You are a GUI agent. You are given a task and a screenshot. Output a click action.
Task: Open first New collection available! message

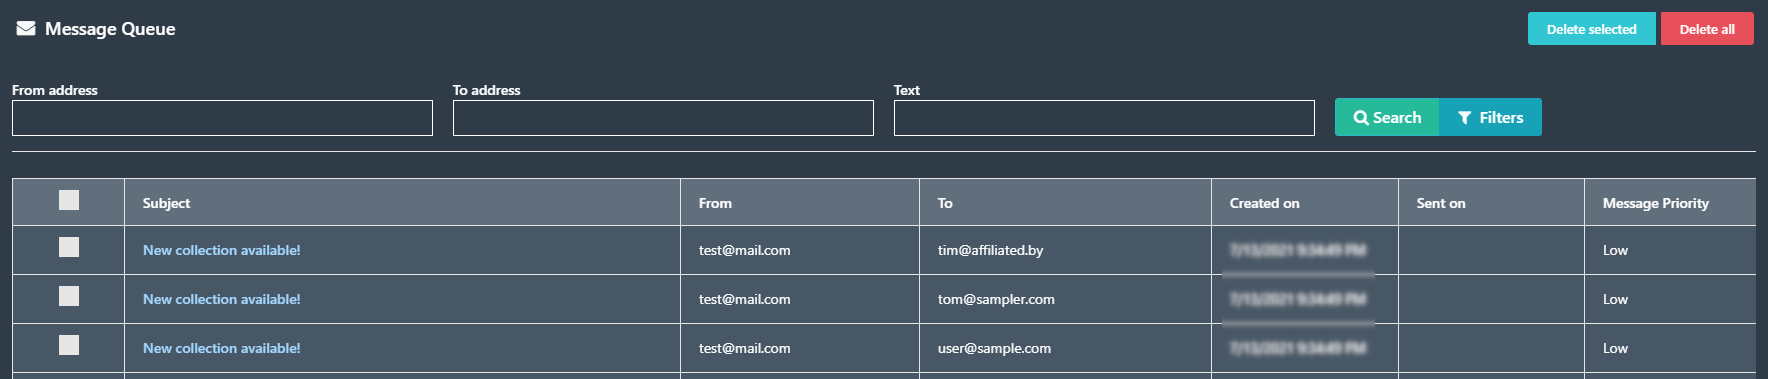pyautogui.click(x=221, y=250)
